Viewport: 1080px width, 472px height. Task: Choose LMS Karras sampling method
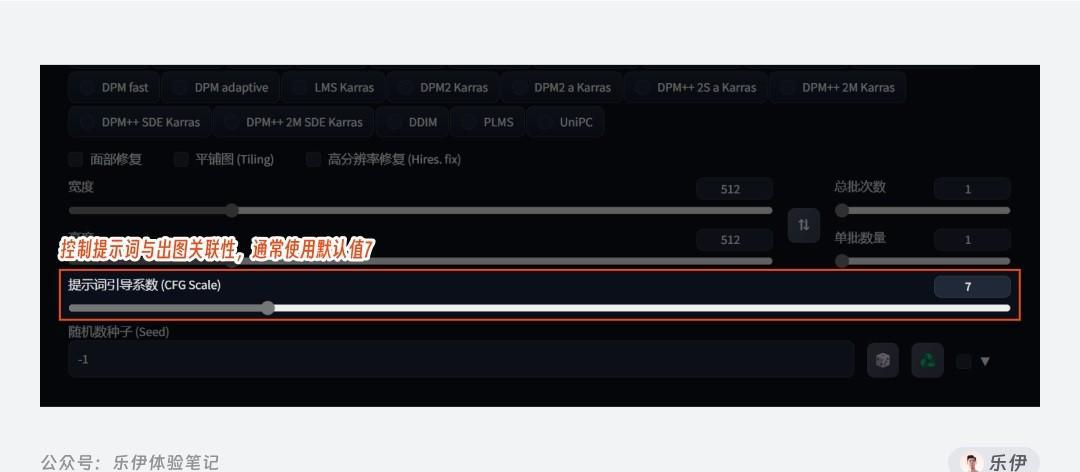(x=333, y=88)
